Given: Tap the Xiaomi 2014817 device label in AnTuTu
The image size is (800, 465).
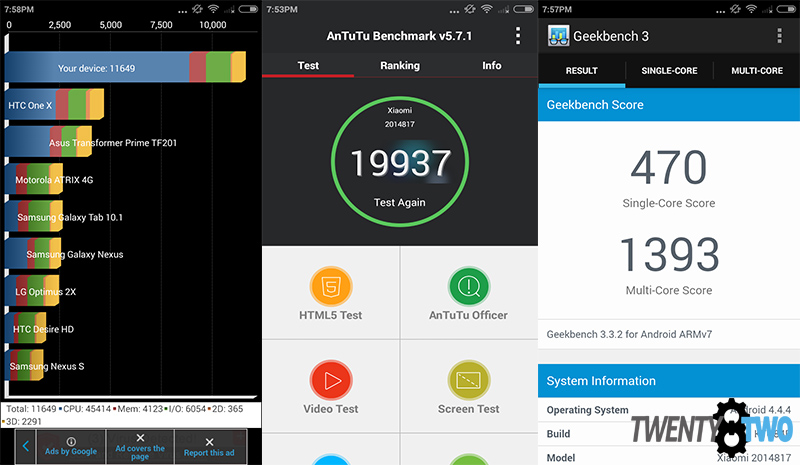Looking at the screenshot, I should pyautogui.click(x=399, y=117).
